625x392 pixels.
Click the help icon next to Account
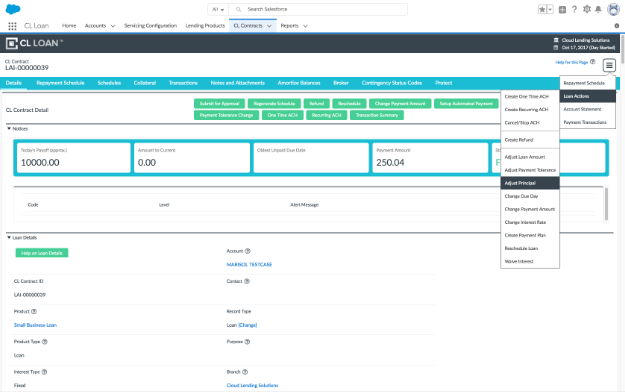pos(248,251)
